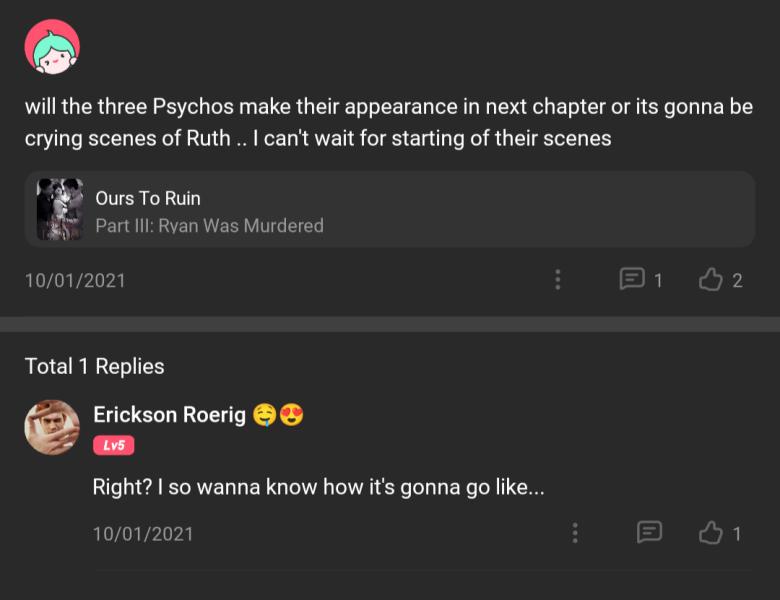Tap the Total 1 Replies heading
The height and width of the screenshot is (600, 780).
(94, 366)
